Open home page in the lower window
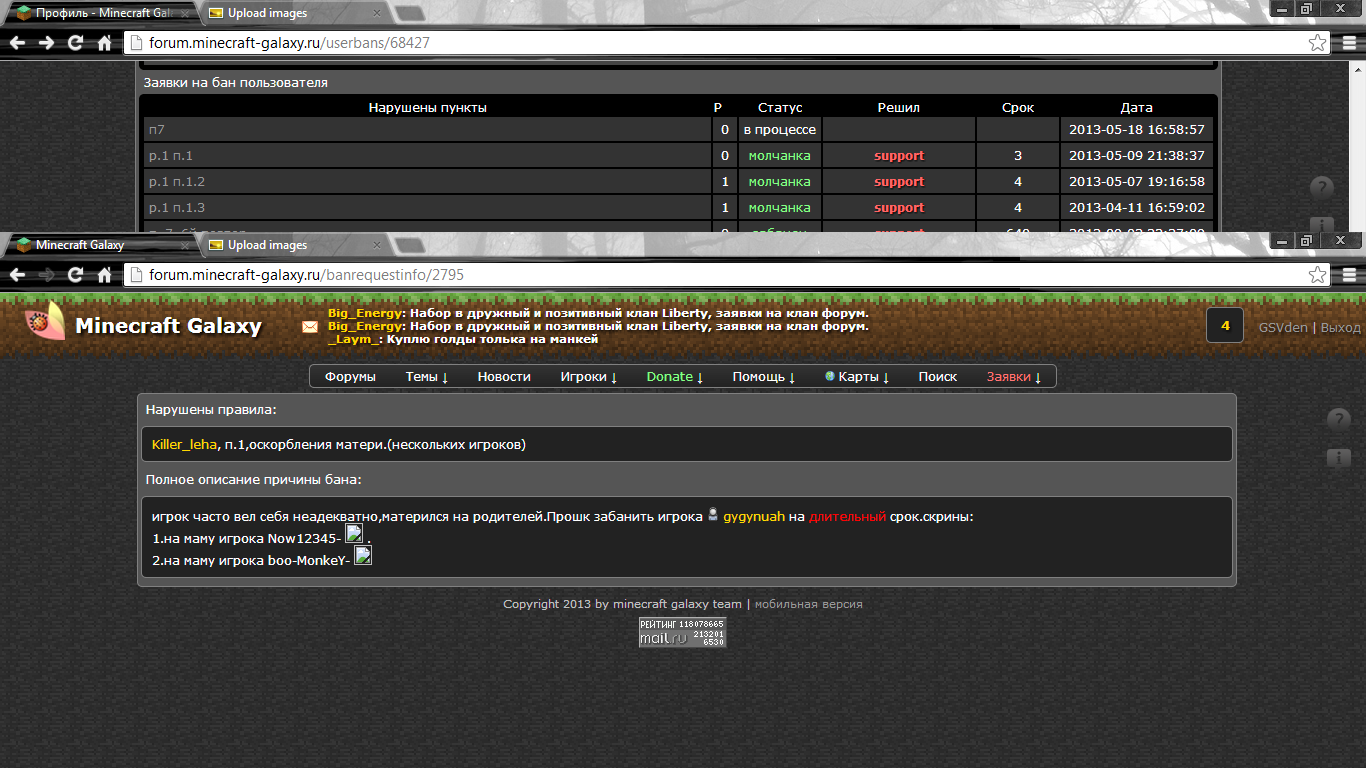This screenshot has width=1366, height=768. (104, 274)
